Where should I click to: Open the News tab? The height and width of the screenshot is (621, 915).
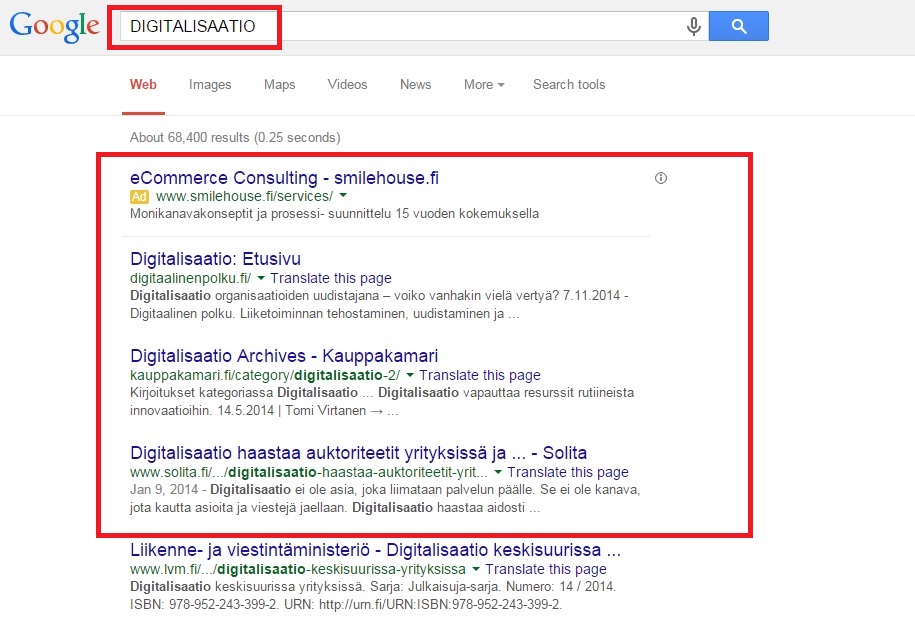pyautogui.click(x=415, y=85)
